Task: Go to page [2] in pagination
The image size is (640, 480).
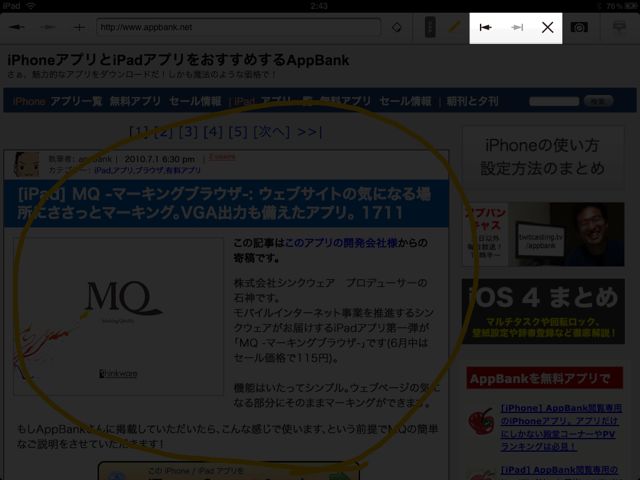Action: 163,132
